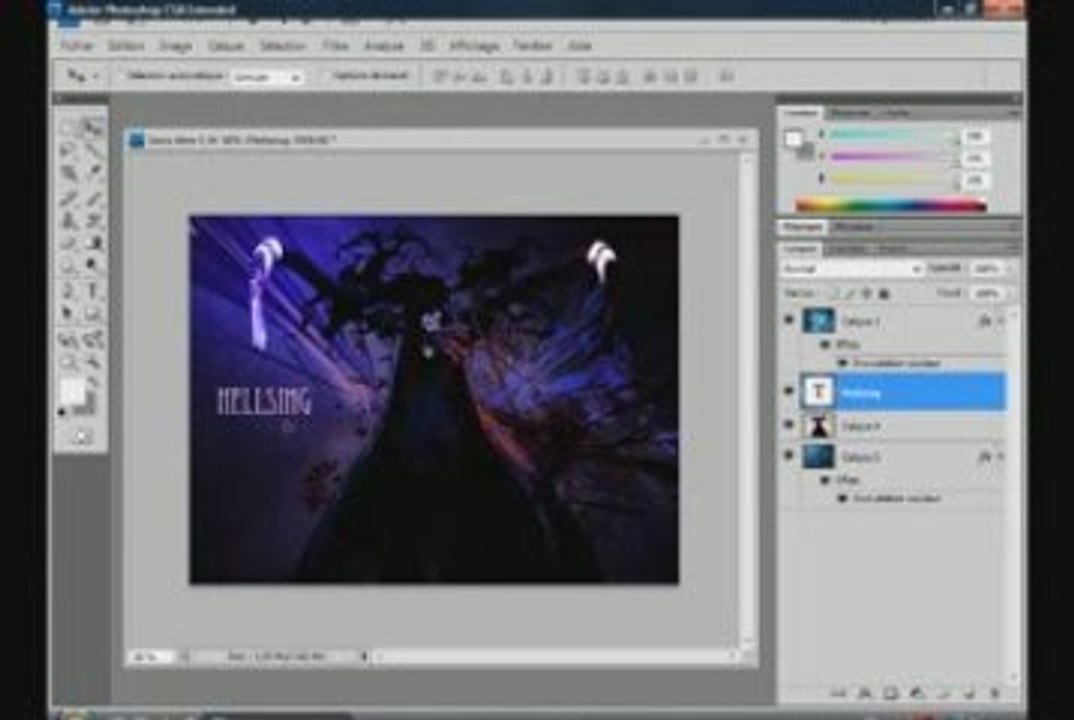Switch to the Couches tab
The height and width of the screenshot is (720, 1074).
[x=848, y=249]
